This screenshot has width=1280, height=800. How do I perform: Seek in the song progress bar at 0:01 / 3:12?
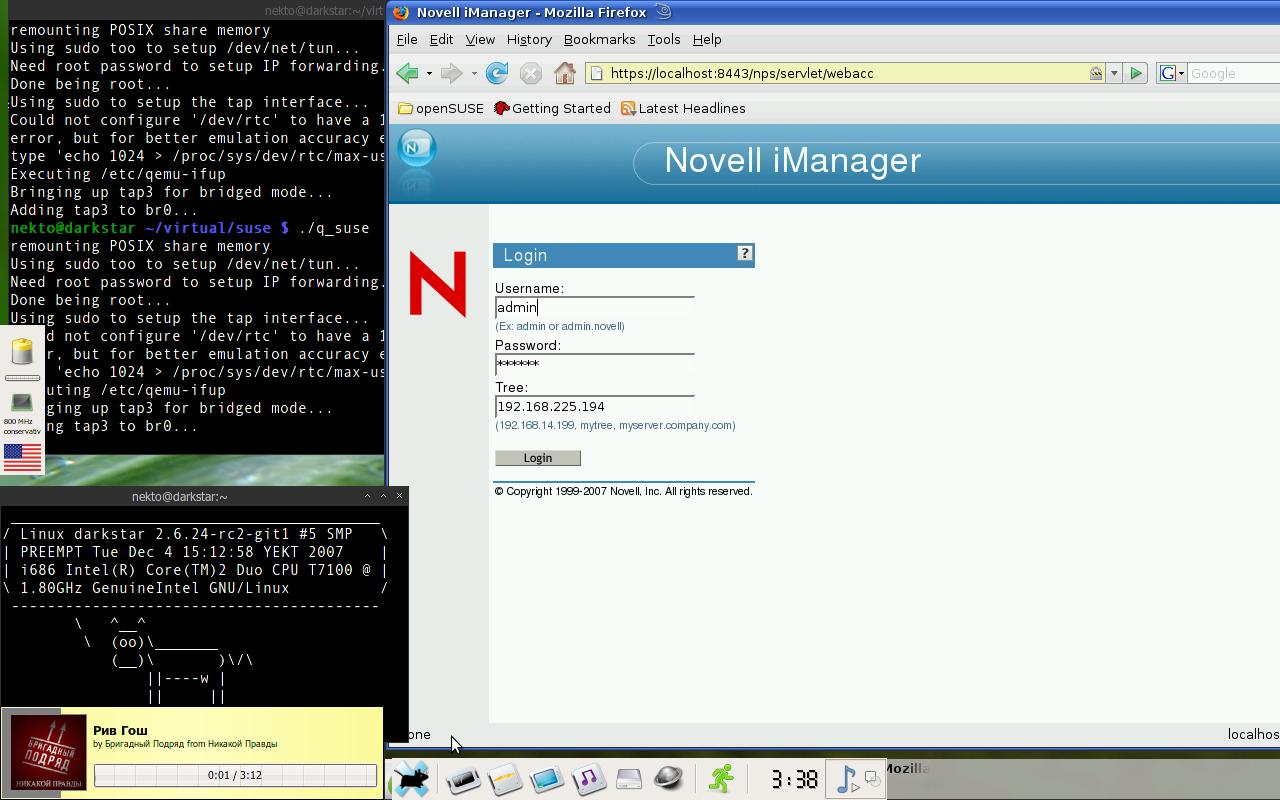click(x=235, y=775)
